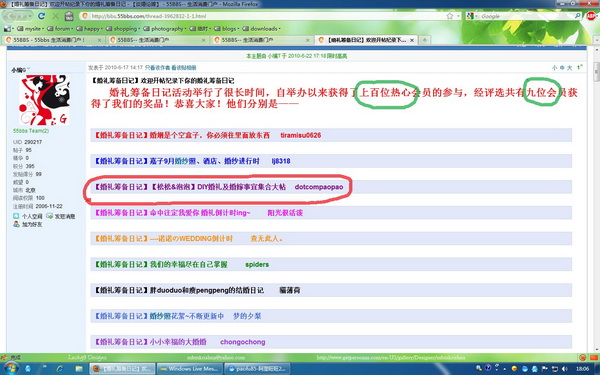Open the photography bookmarks folder

(x=165, y=29)
